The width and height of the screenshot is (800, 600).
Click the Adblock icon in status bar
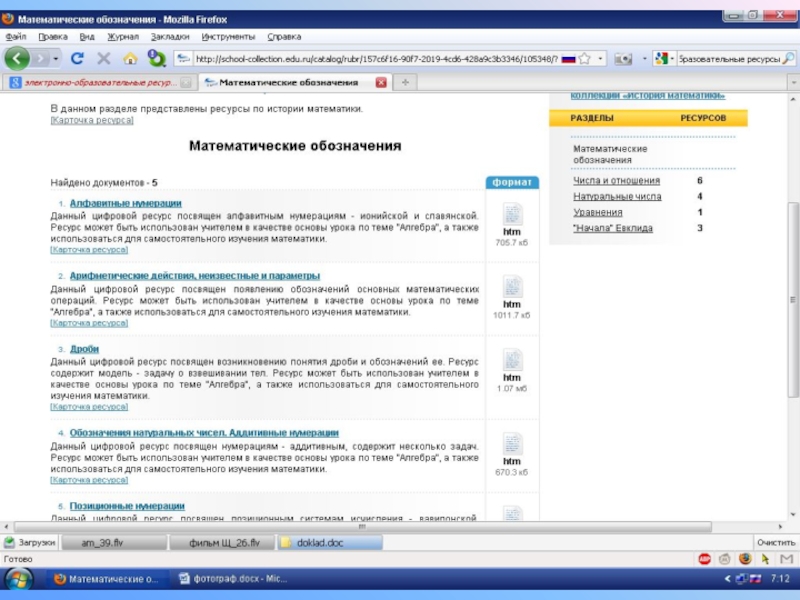[x=705, y=559]
